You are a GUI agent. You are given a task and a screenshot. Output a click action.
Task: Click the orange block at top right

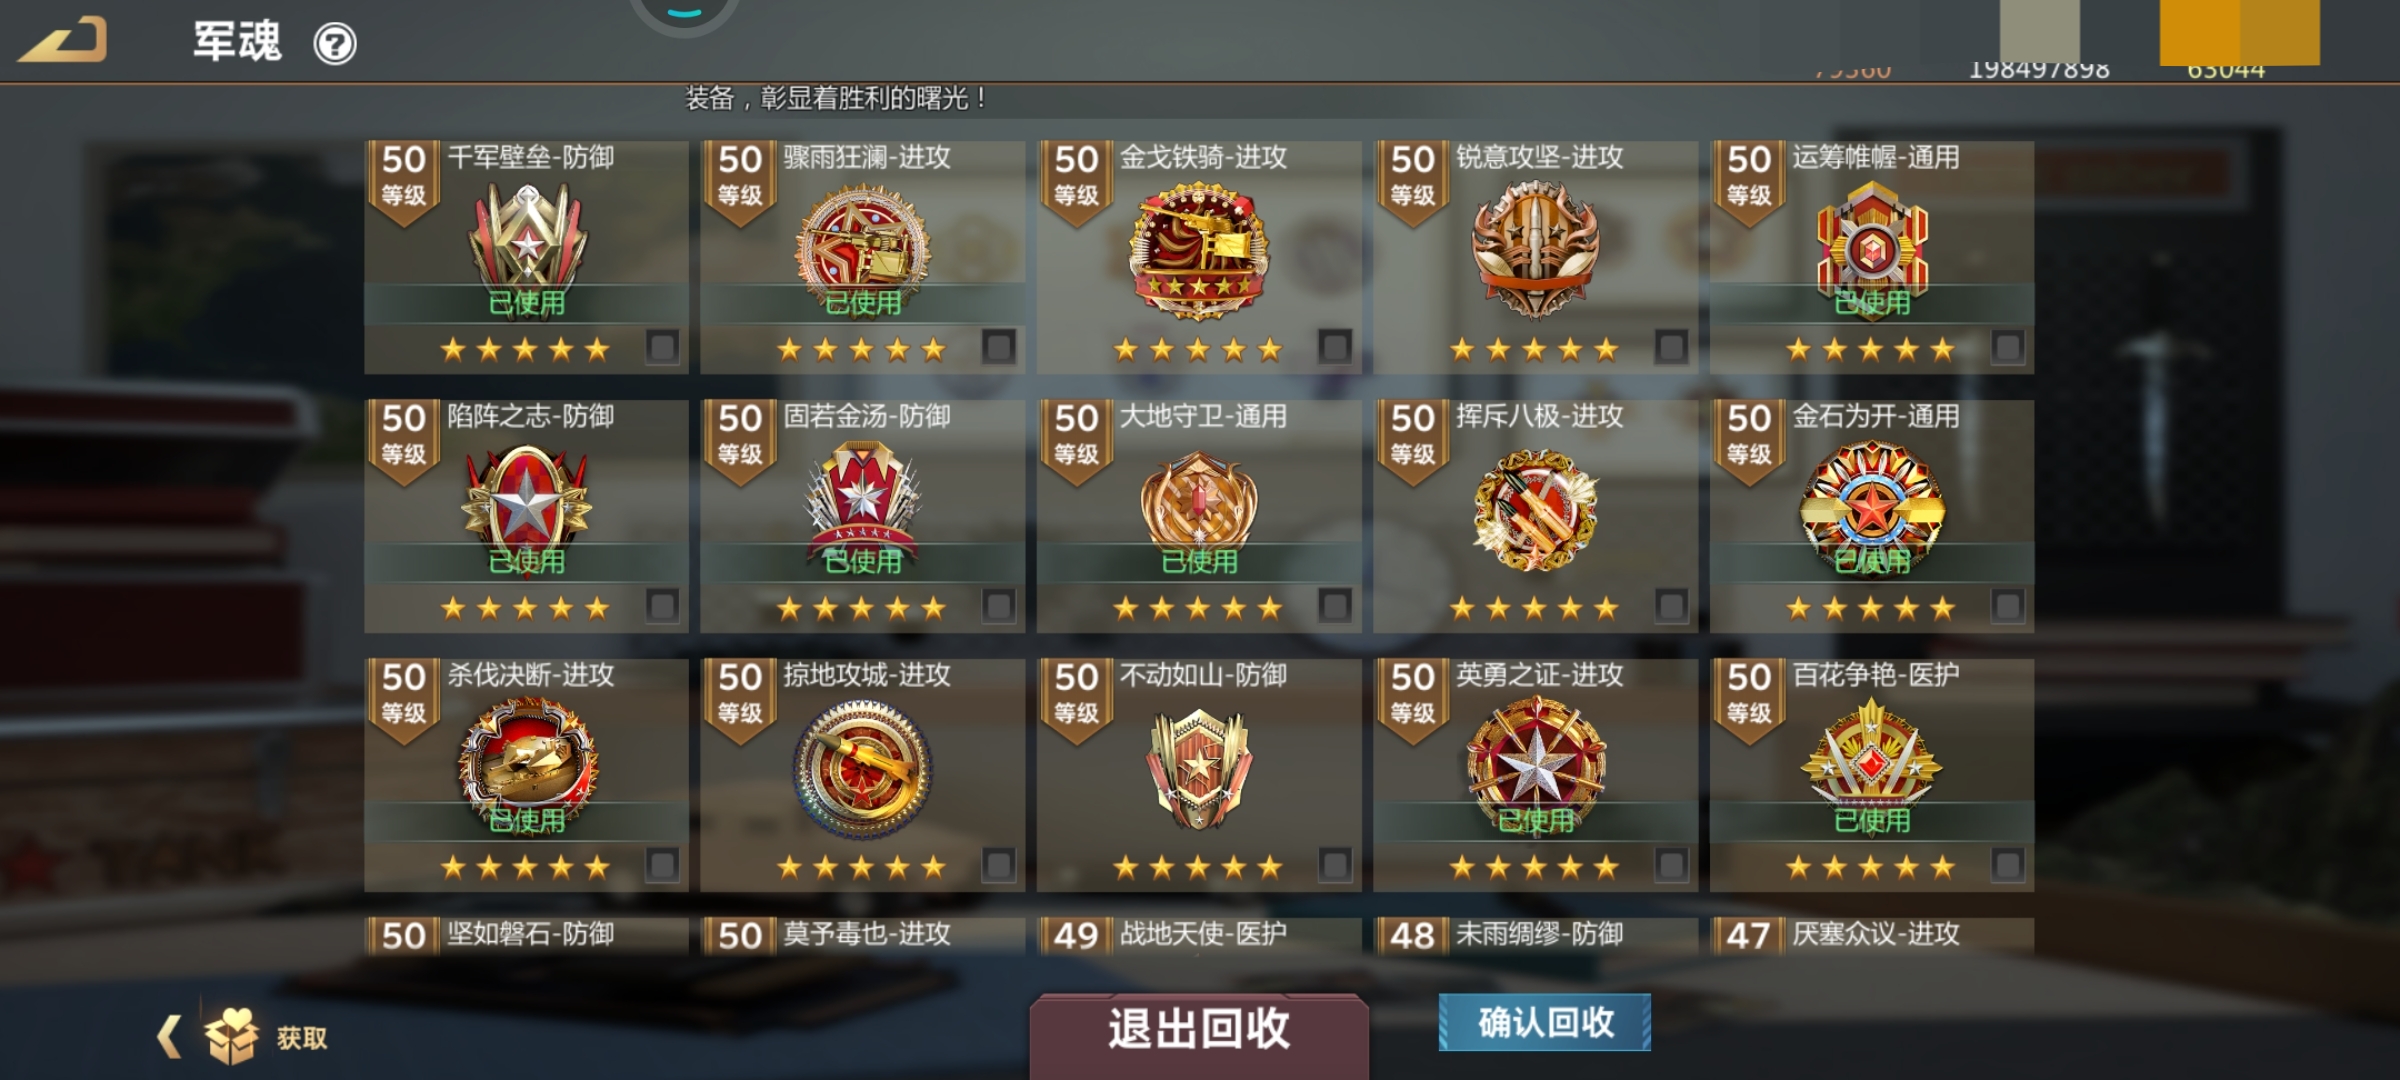tap(2239, 32)
